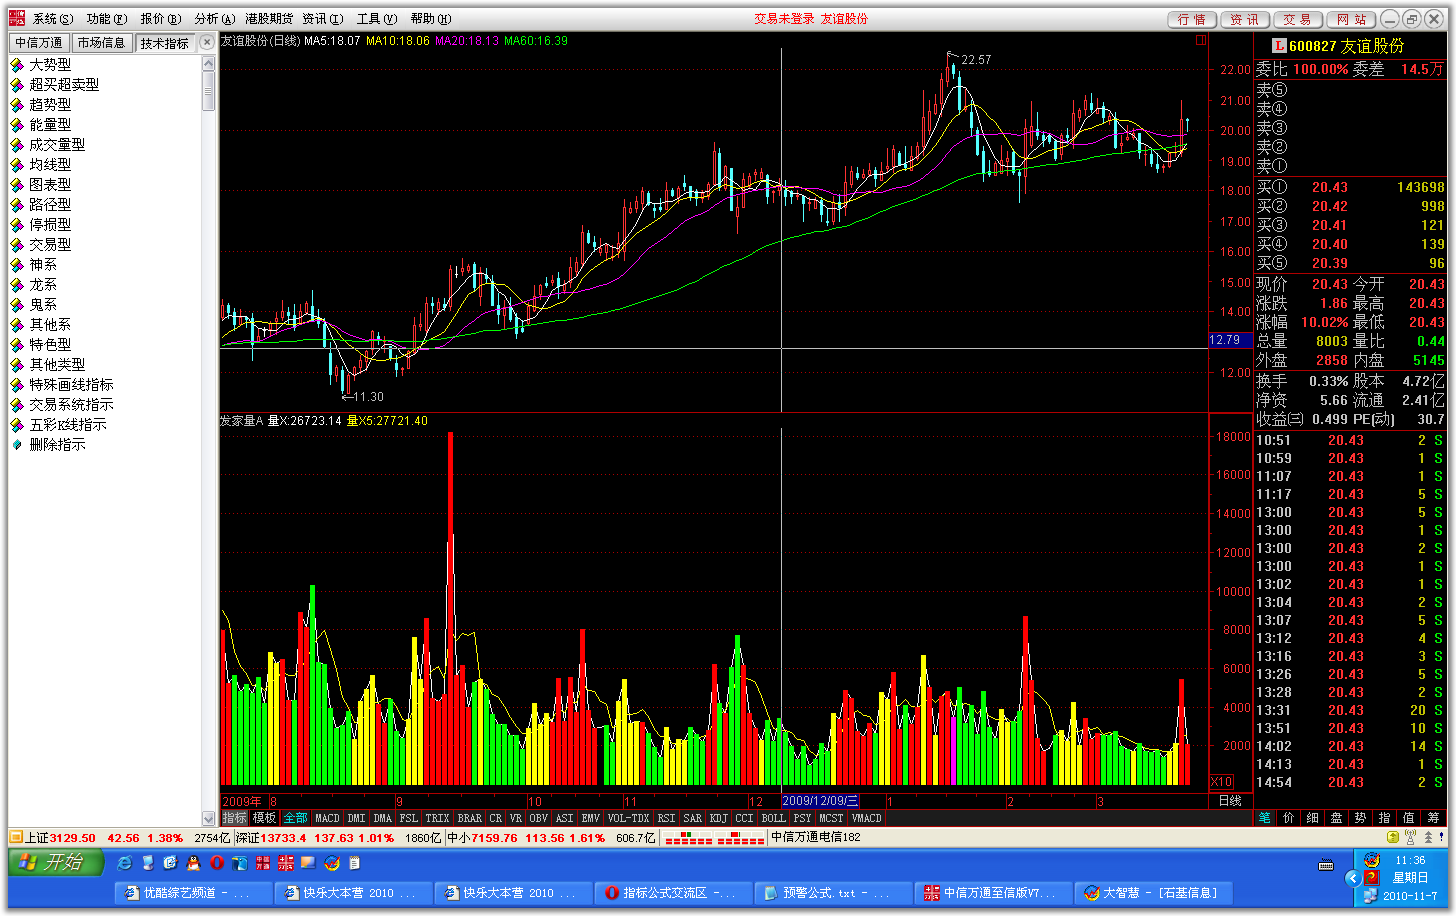
Task: Click the 均线型 category icon
Action: coord(17,165)
